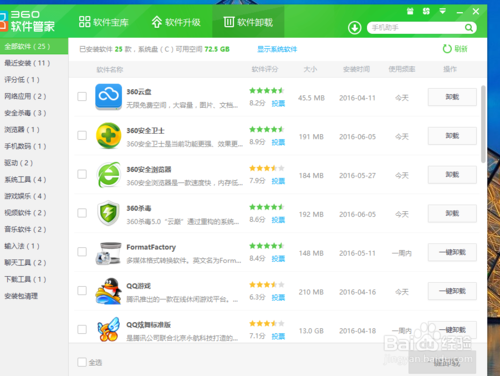Switch to the 软件宝库 tab
Screen dimensions: 500x376
coord(104,22)
